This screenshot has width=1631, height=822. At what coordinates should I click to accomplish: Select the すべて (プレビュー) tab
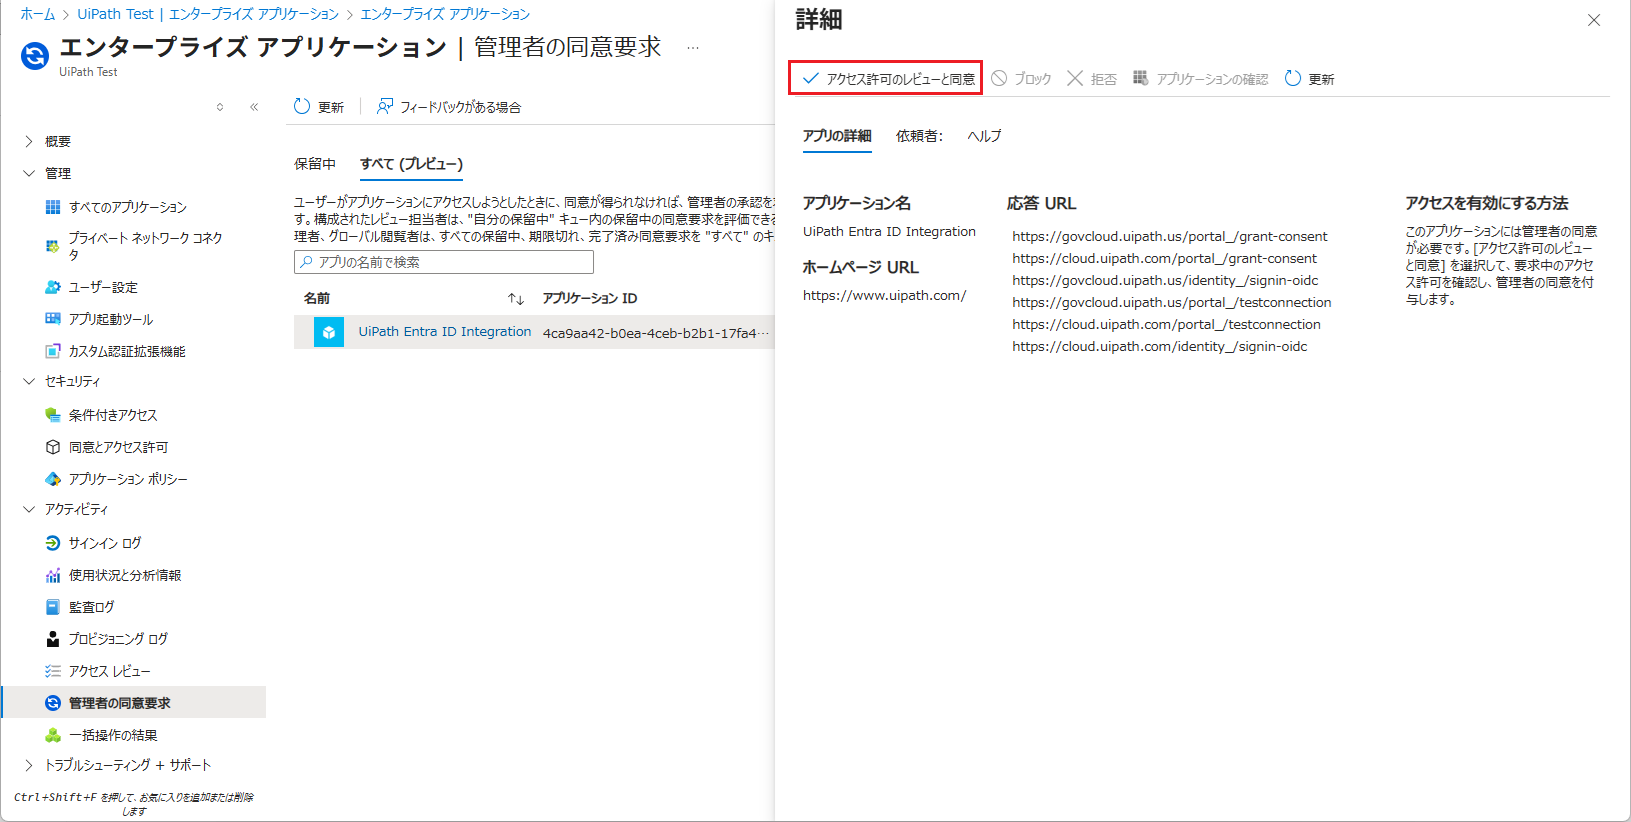[x=411, y=164]
